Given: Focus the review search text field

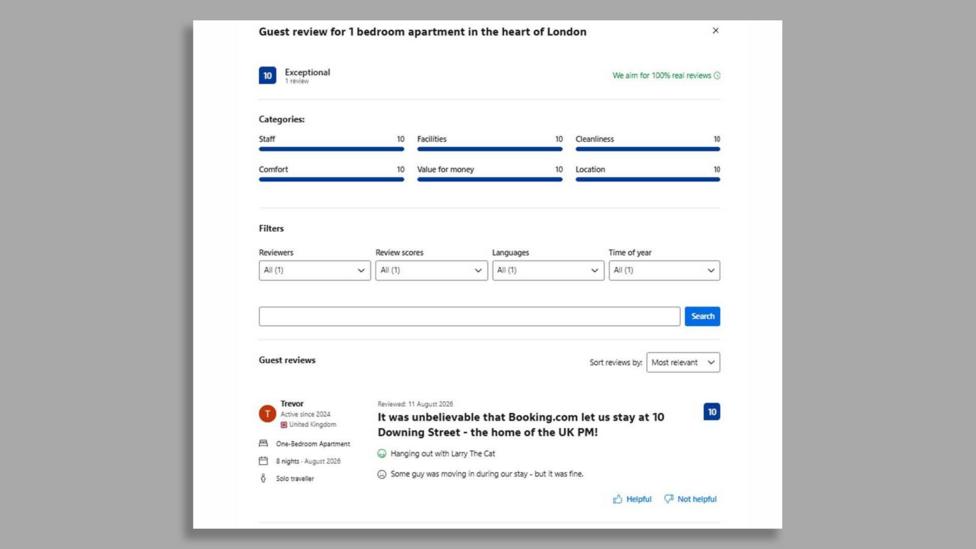Looking at the screenshot, I should tap(469, 316).
